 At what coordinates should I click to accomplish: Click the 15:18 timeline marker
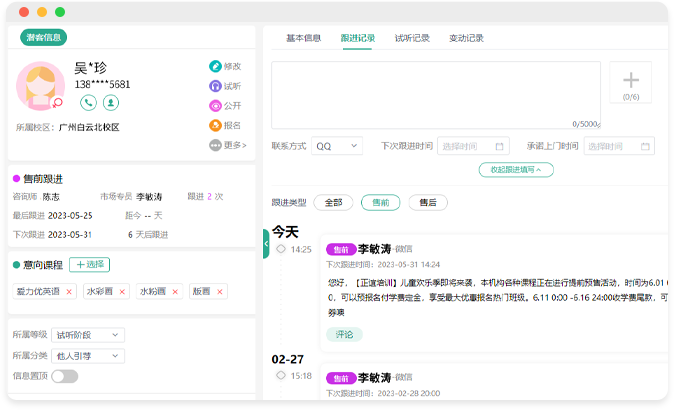coord(281,375)
